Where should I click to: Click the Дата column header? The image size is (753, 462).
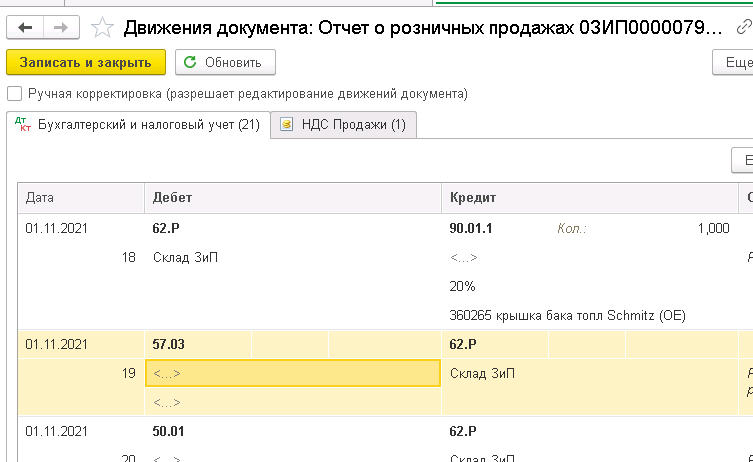coord(80,197)
